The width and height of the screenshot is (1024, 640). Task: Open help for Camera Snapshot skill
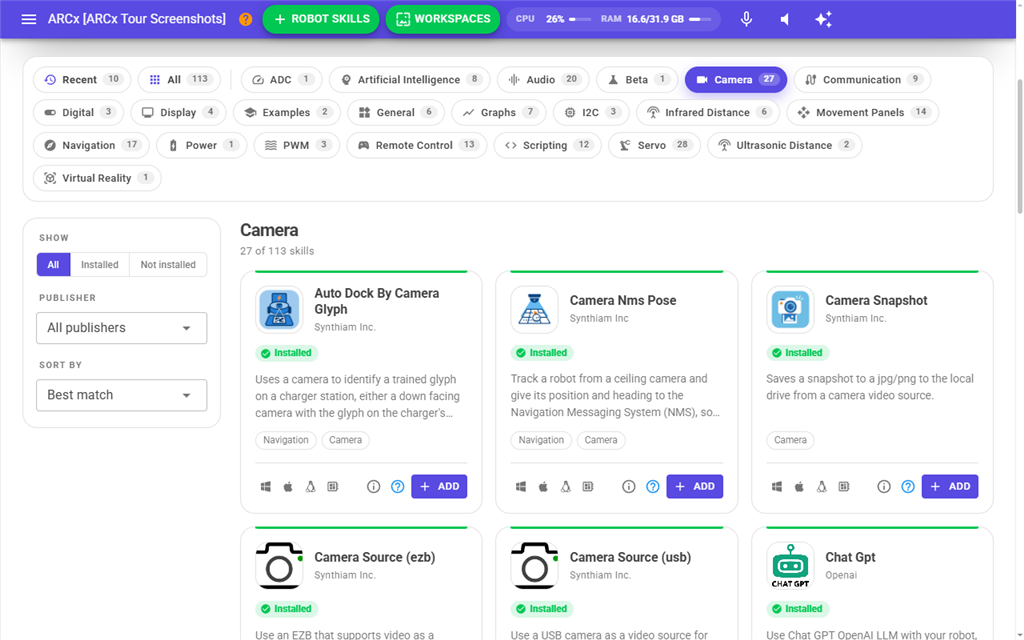908,487
